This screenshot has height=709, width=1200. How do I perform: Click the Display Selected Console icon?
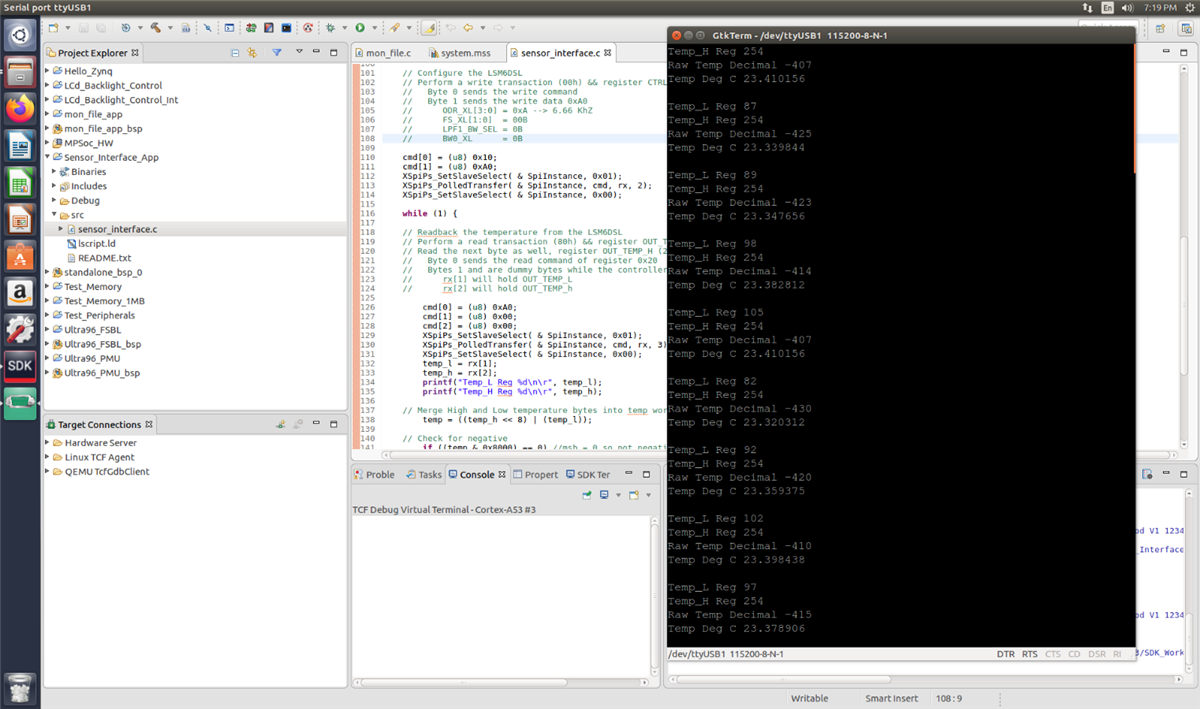(604, 495)
